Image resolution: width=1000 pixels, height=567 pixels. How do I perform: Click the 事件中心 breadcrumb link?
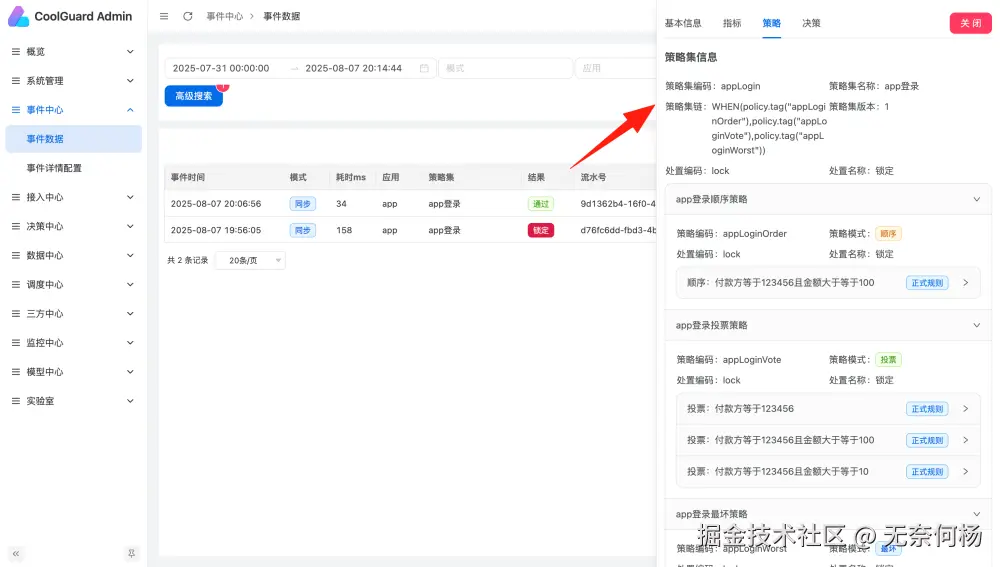click(224, 16)
